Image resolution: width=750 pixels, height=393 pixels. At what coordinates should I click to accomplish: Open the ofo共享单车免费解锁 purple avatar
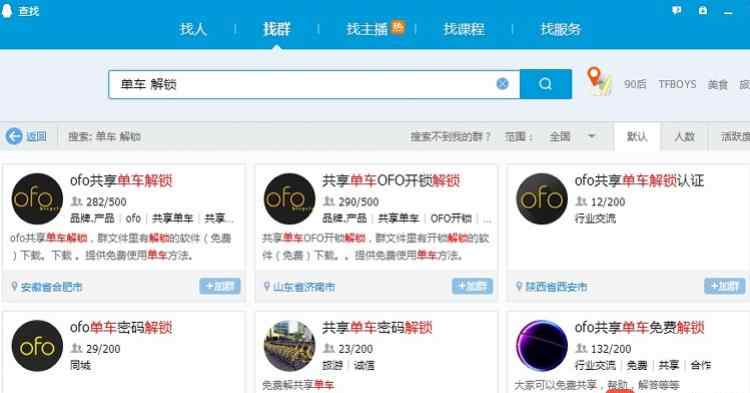[542, 346]
